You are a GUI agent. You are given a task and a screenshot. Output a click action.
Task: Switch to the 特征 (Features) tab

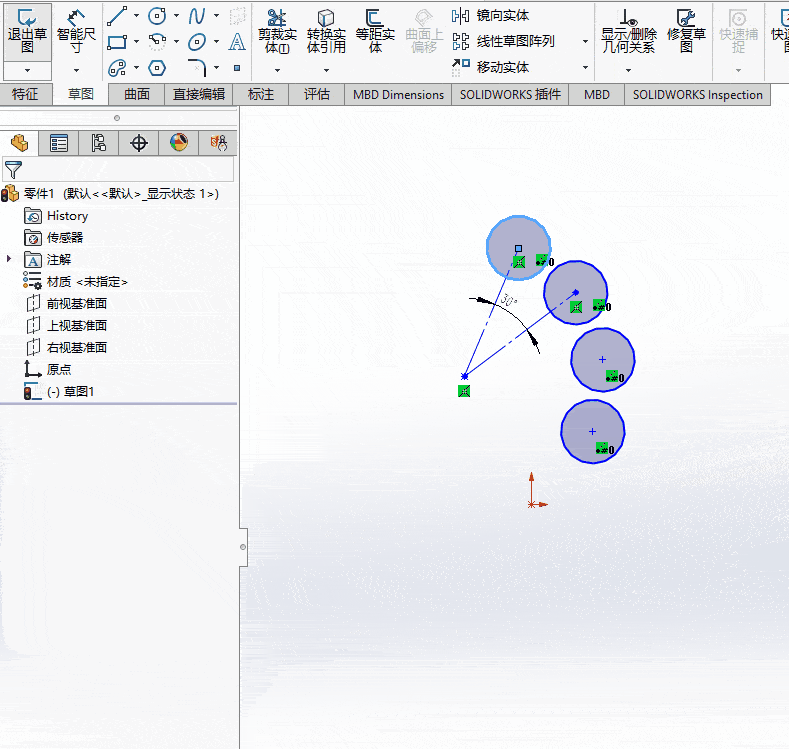[x=25, y=95]
